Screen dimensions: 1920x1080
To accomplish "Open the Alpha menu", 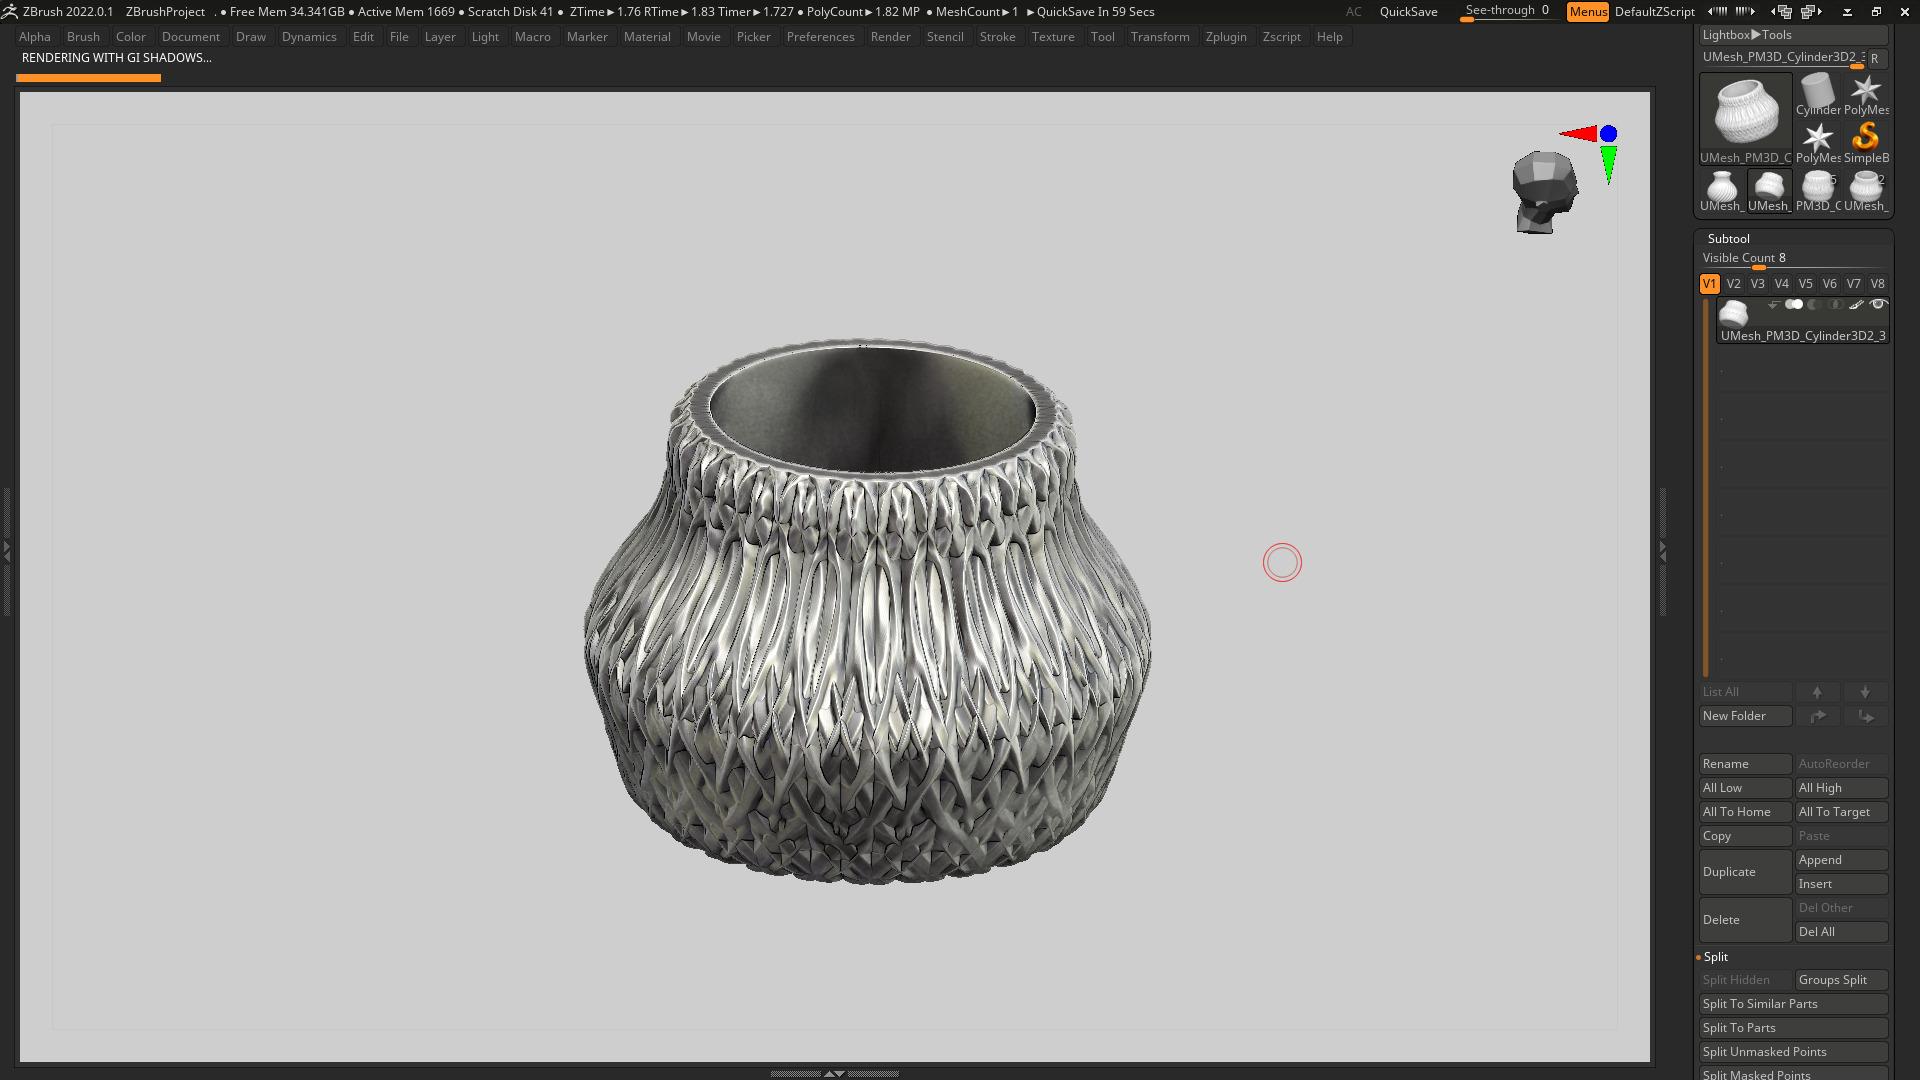I will tap(35, 37).
